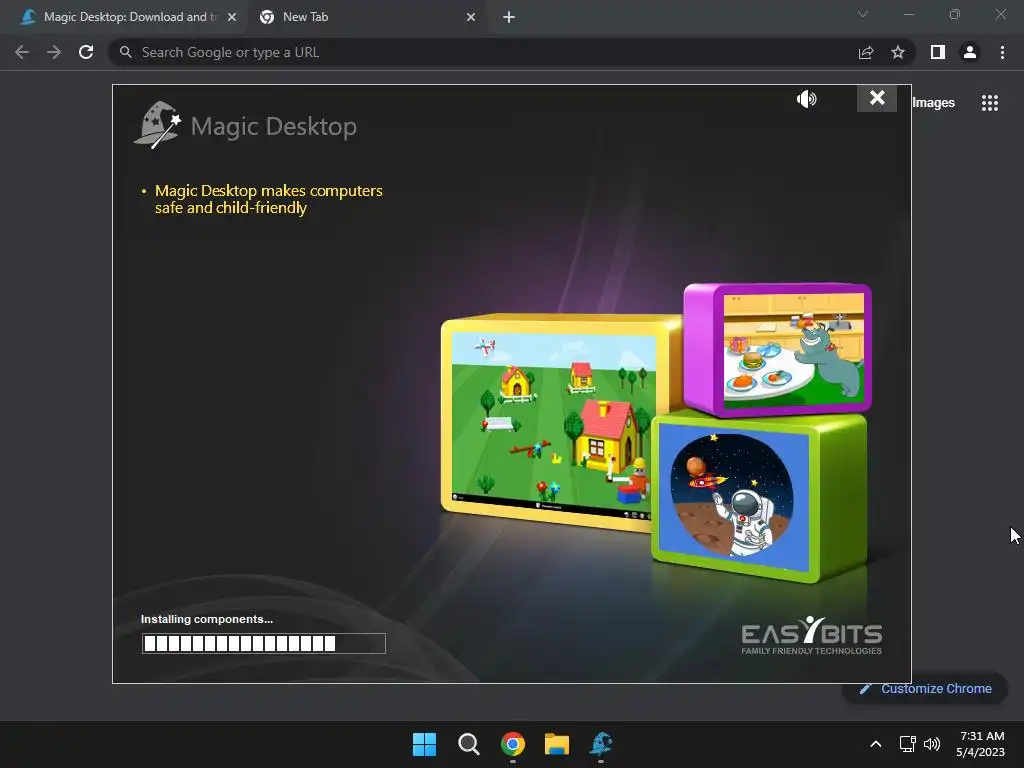Open the clock showing 7:31 AM 5/4/2023

(980, 744)
